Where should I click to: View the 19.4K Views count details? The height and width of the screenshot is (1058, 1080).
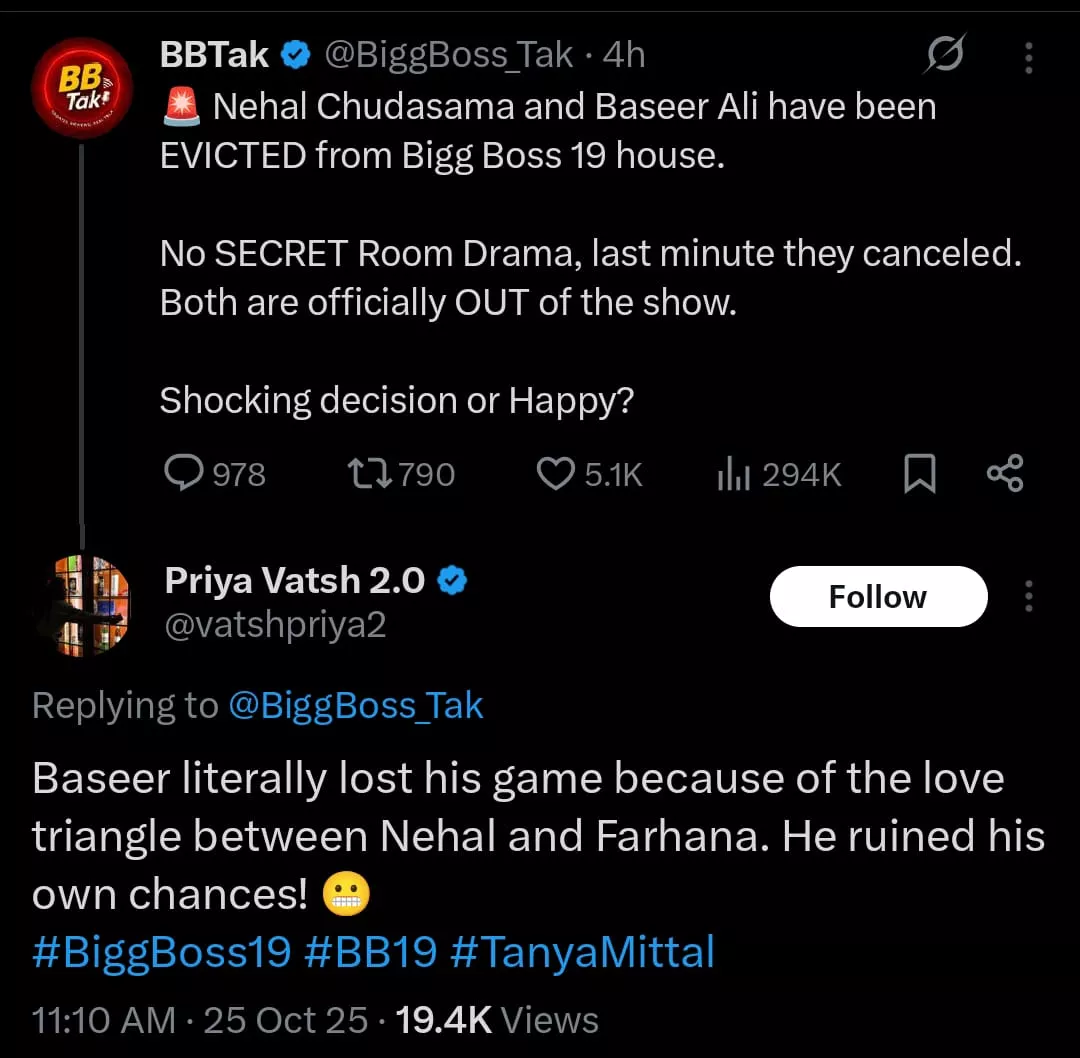pyautogui.click(x=497, y=1020)
